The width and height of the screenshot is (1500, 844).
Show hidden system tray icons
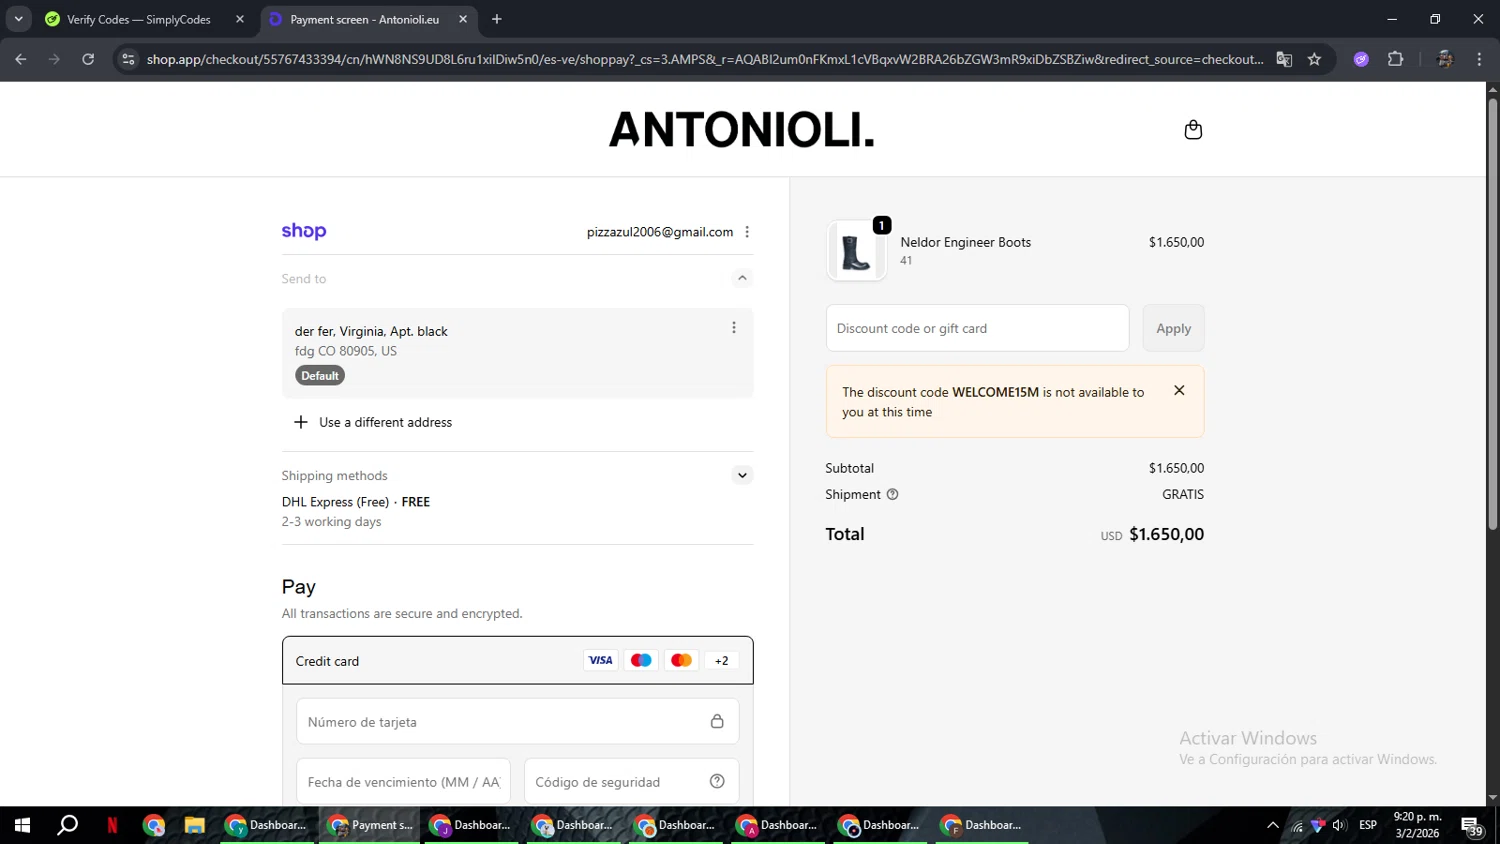click(1273, 825)
